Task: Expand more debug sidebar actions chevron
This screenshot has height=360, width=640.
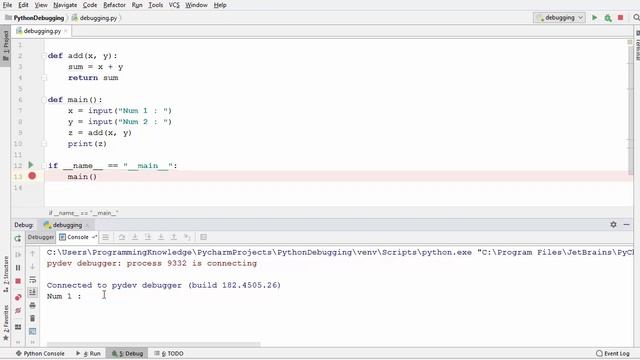Action: 18,342
